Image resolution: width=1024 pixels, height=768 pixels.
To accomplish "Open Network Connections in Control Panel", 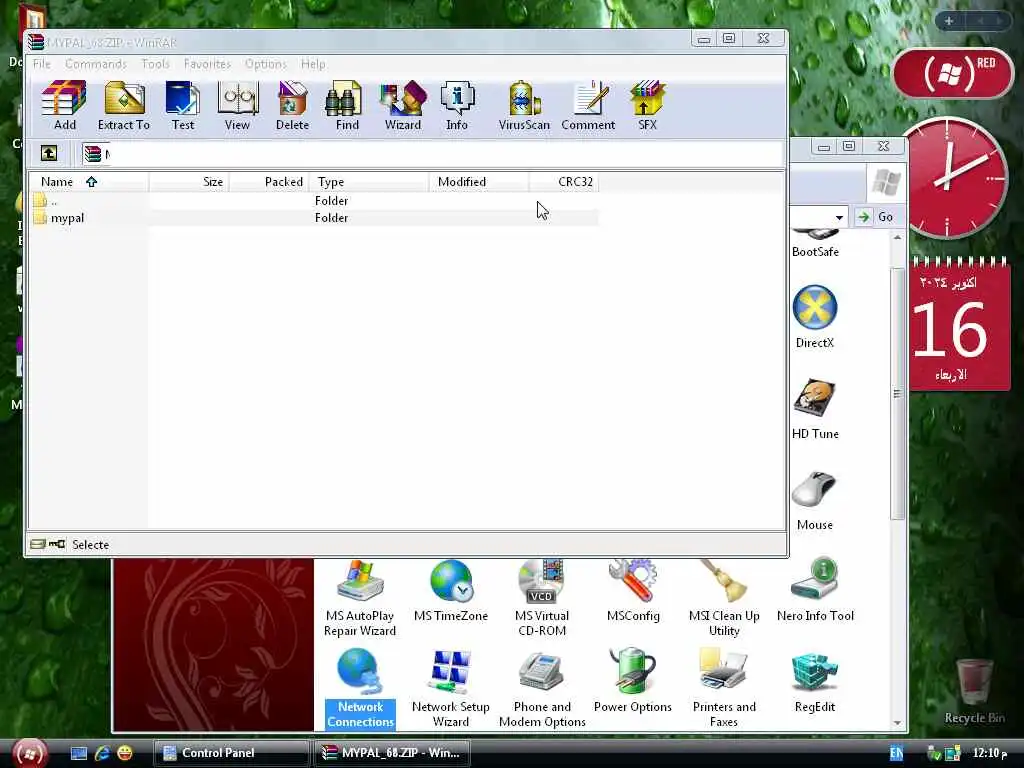I will pos(360,689).
